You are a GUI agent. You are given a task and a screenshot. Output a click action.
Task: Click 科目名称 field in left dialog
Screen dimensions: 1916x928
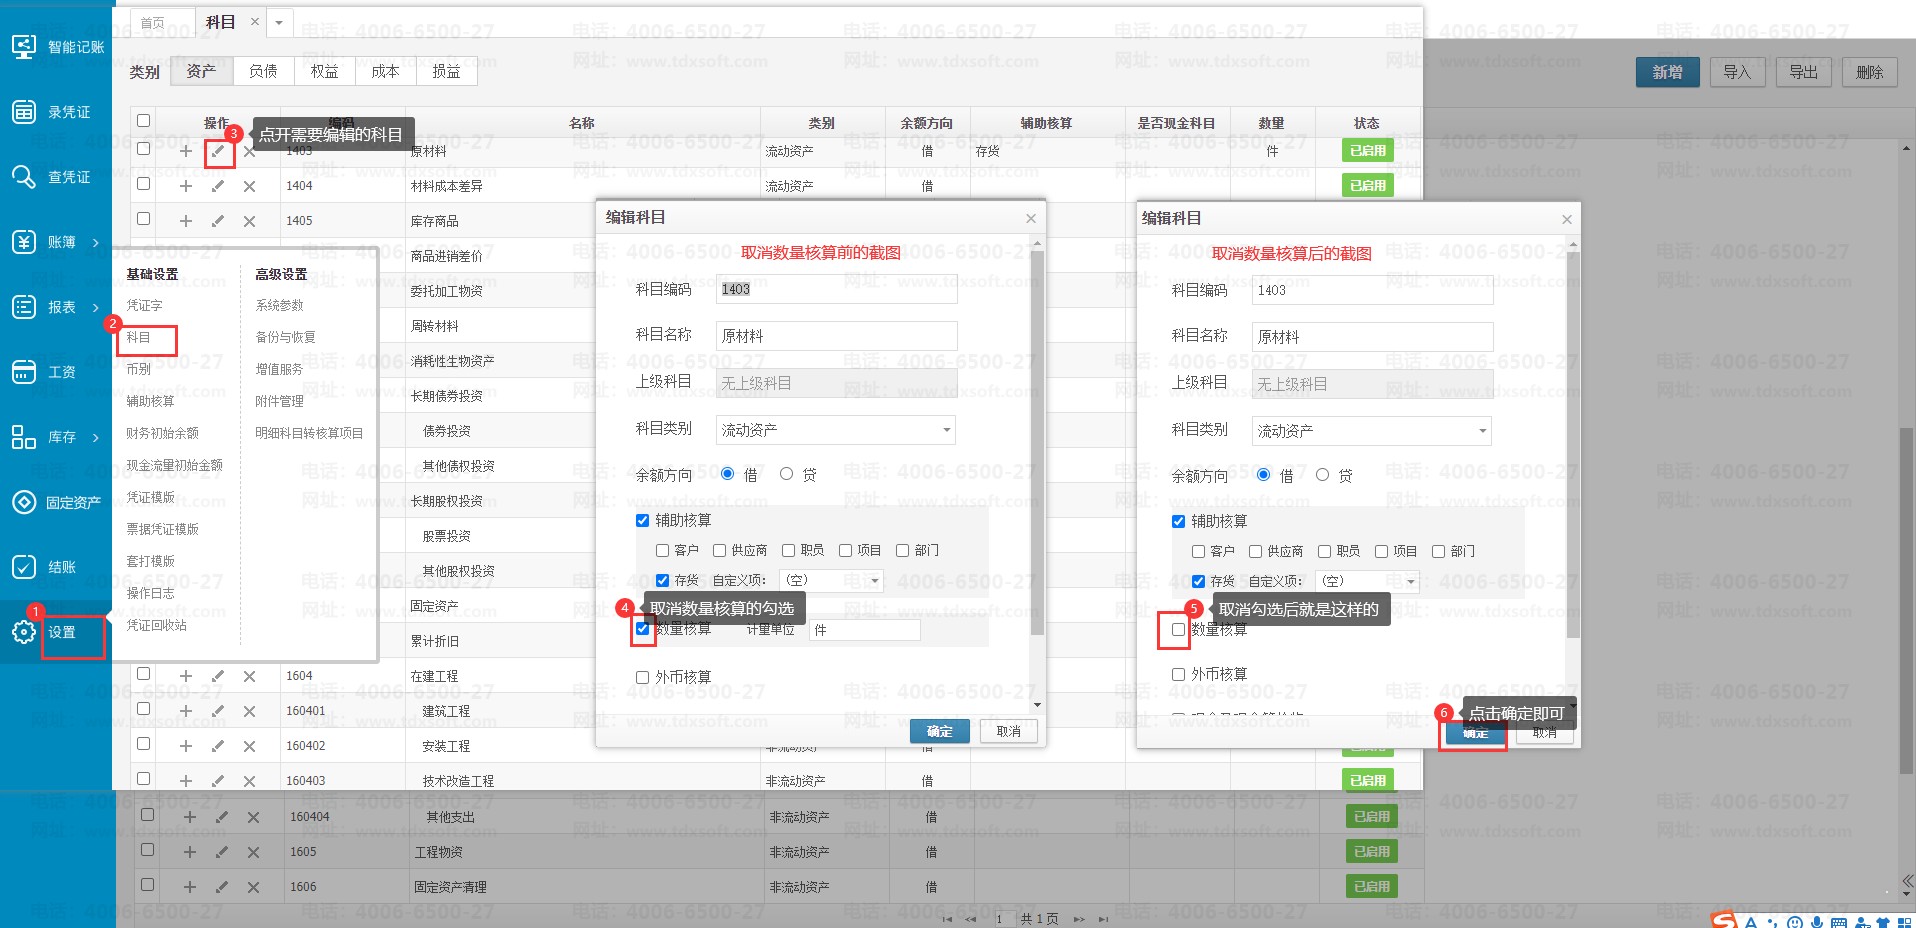coord(836,336)
